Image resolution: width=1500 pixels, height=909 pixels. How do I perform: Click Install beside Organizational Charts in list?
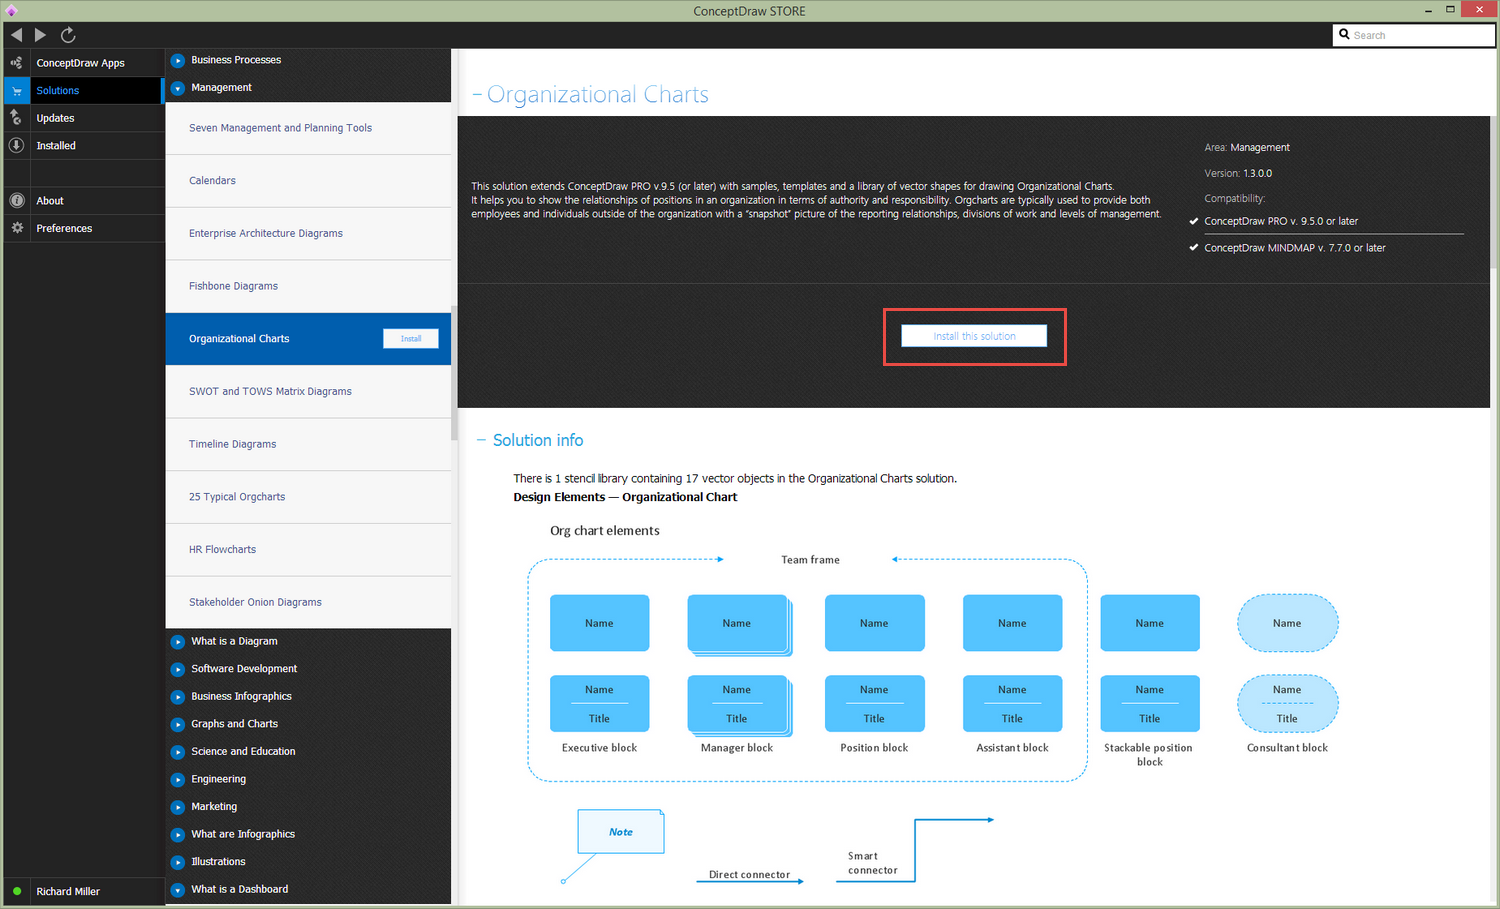pyautogui.click(x=411, y=339)
